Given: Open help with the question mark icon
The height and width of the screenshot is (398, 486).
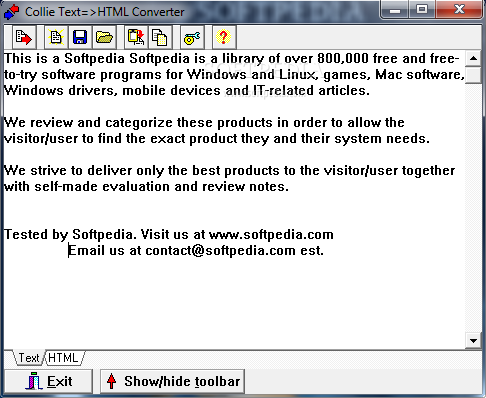Looking at the screenshot, I should point(224,37).
